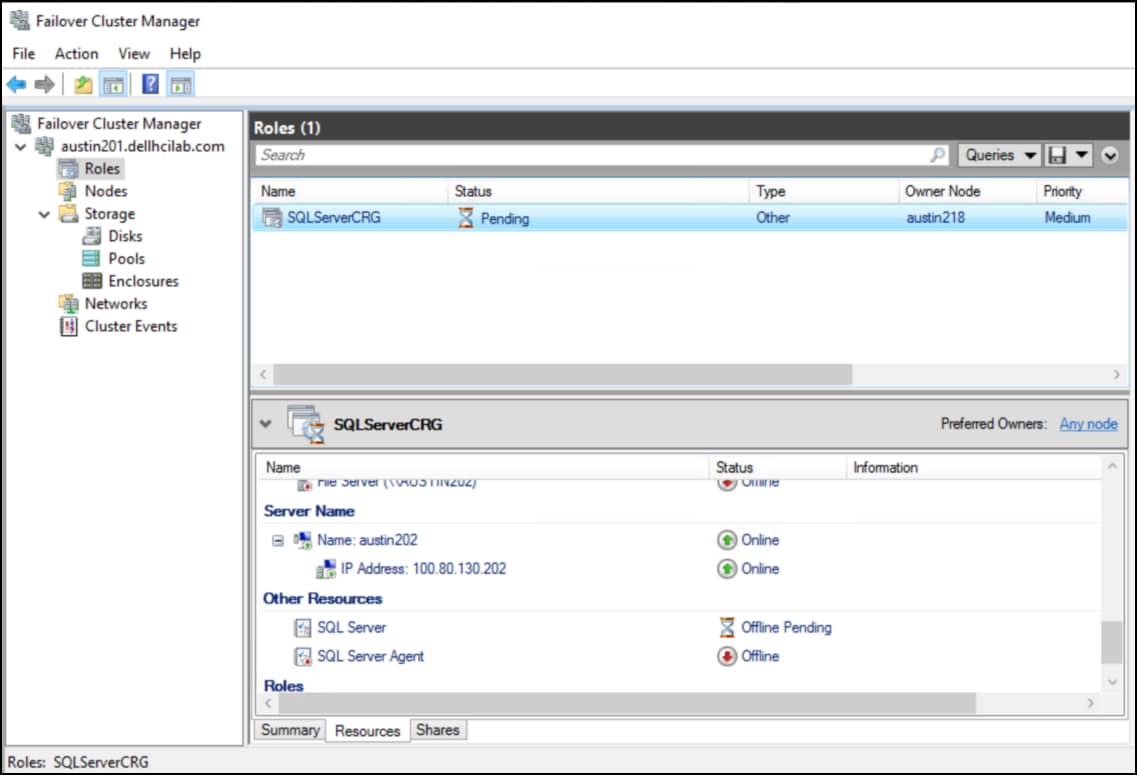Click the resources pane vertical scrollbar

point(1112,642)
